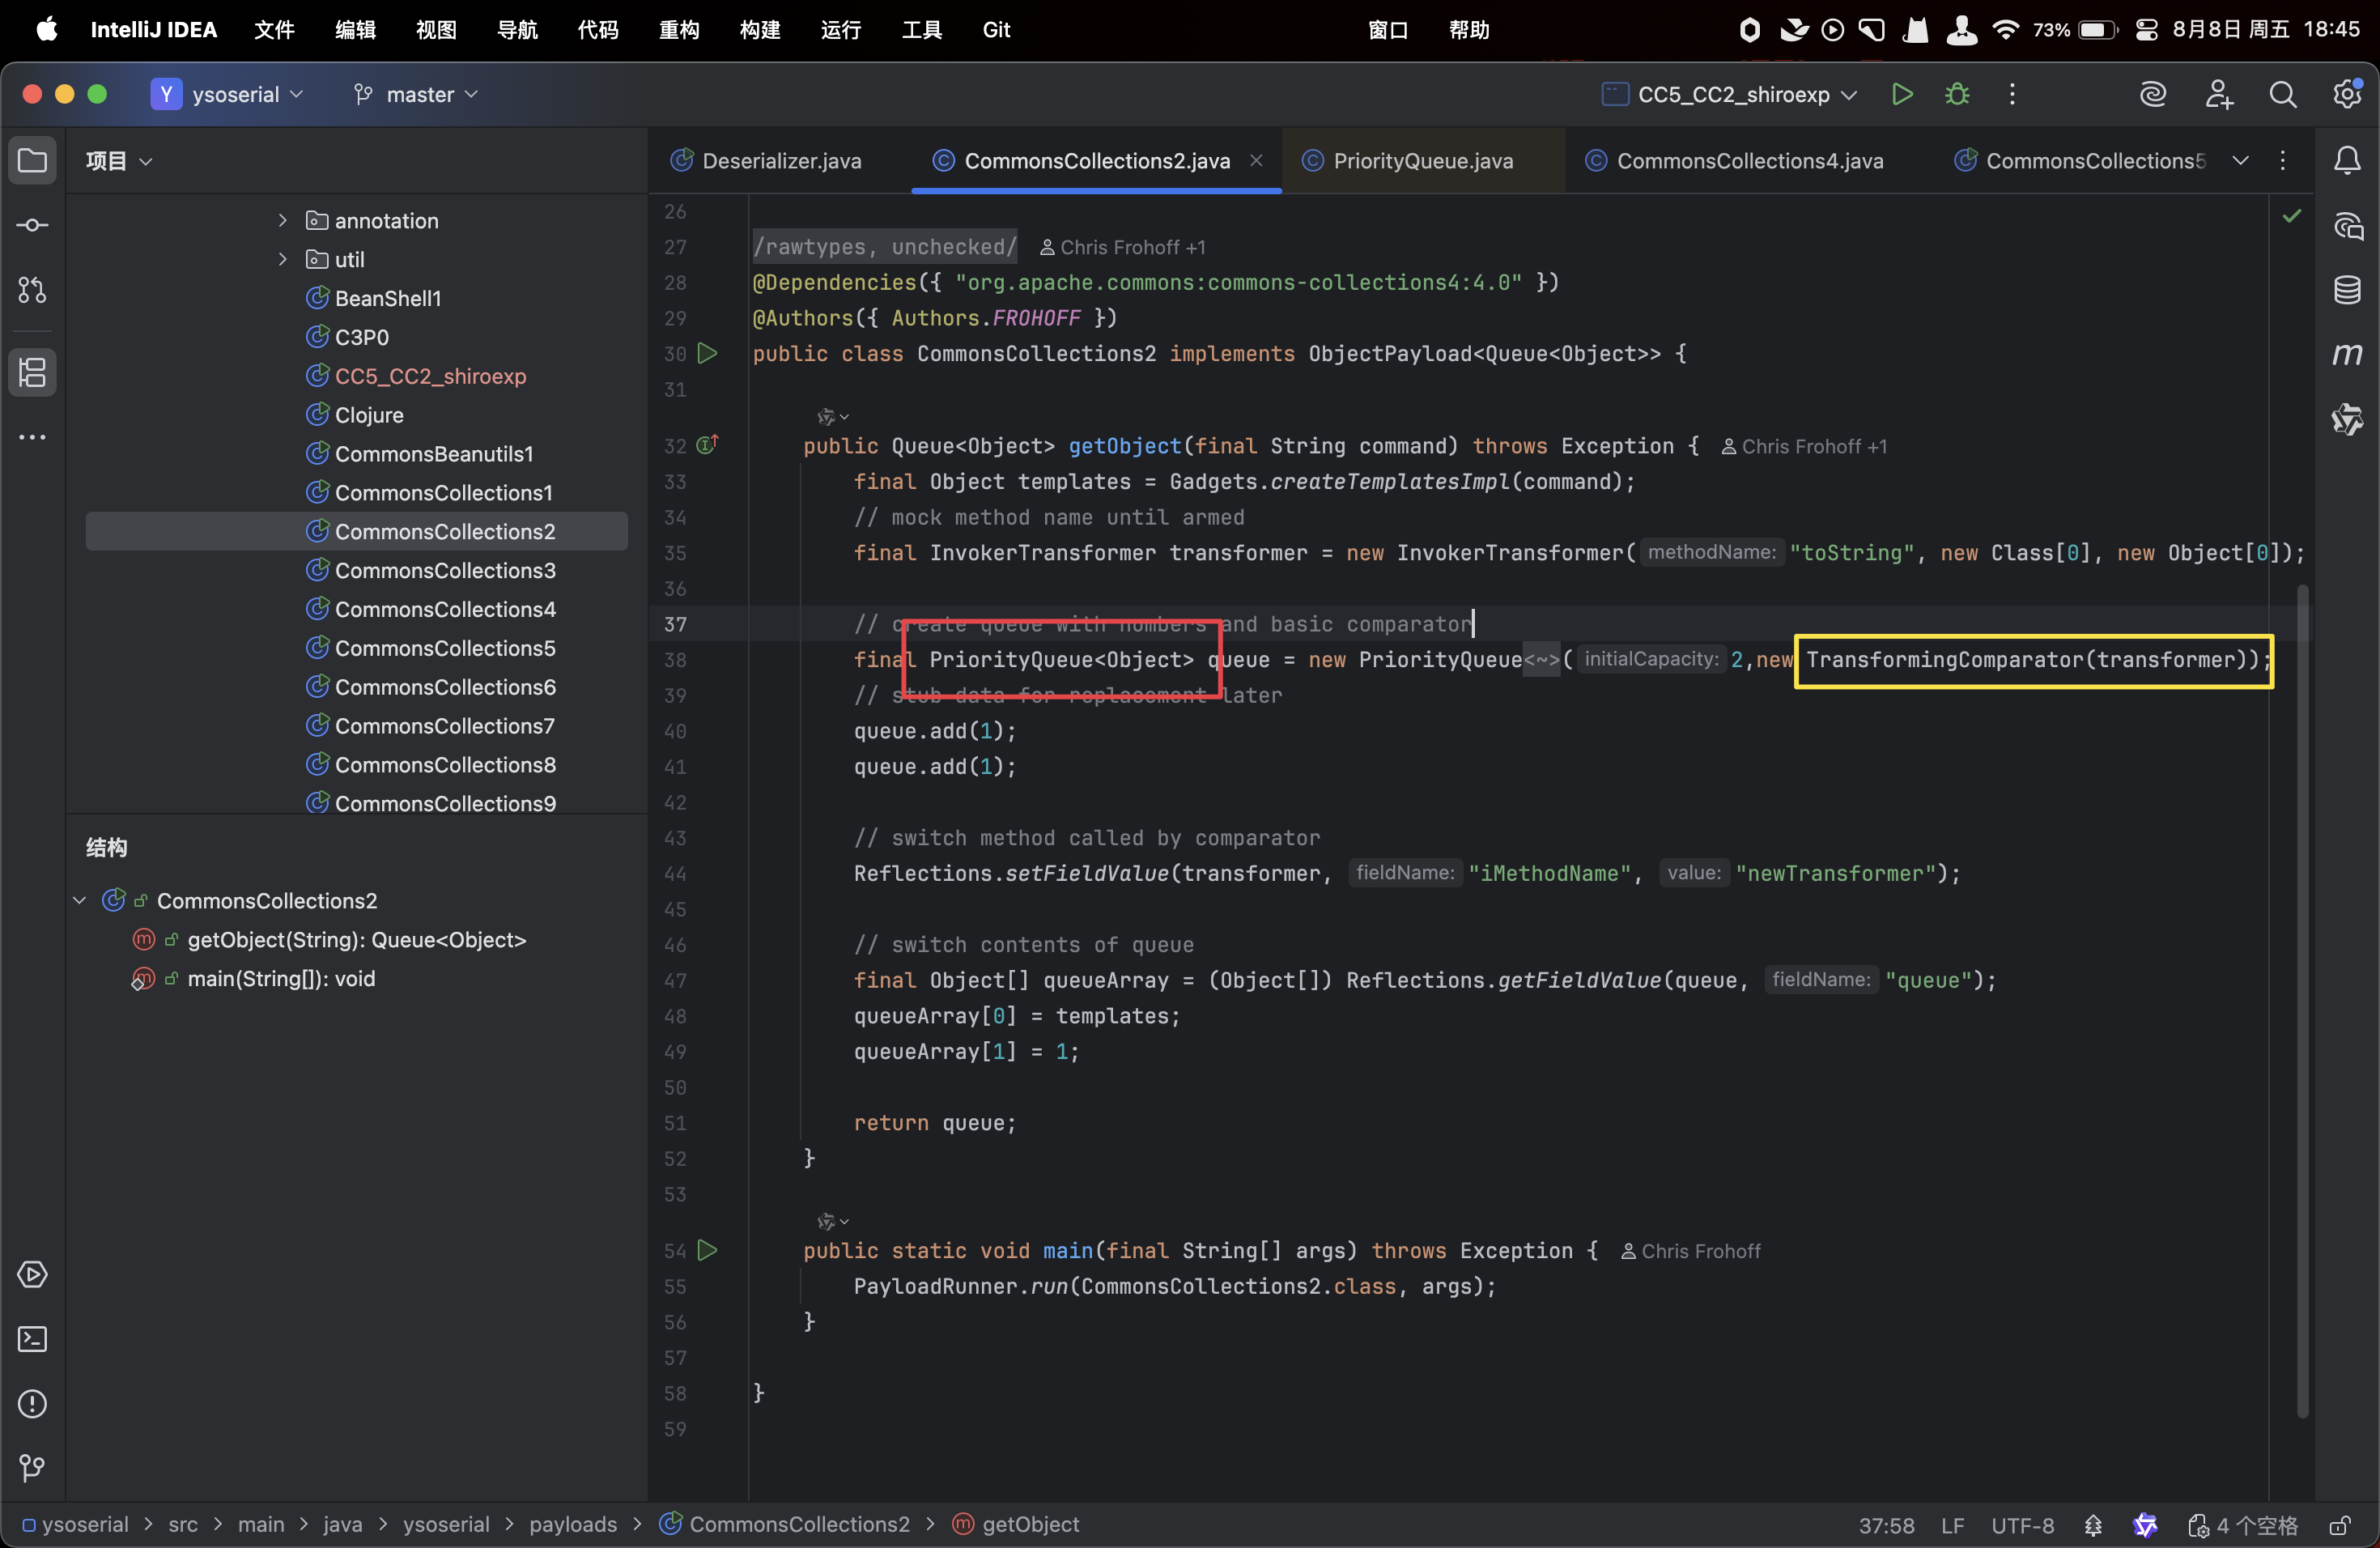
Task: Open the Structure tool window icon
Action: pyautogui.click(x=32, y=372)
